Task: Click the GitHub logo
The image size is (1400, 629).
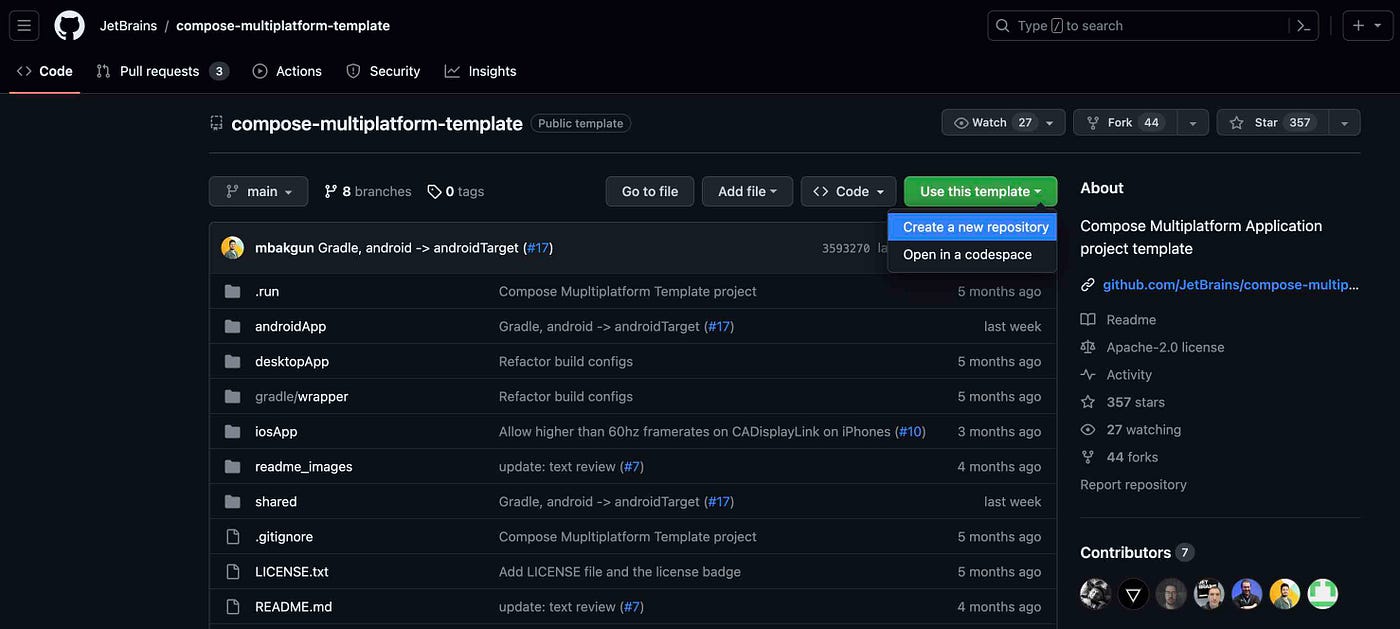Action: pos(69,25)
